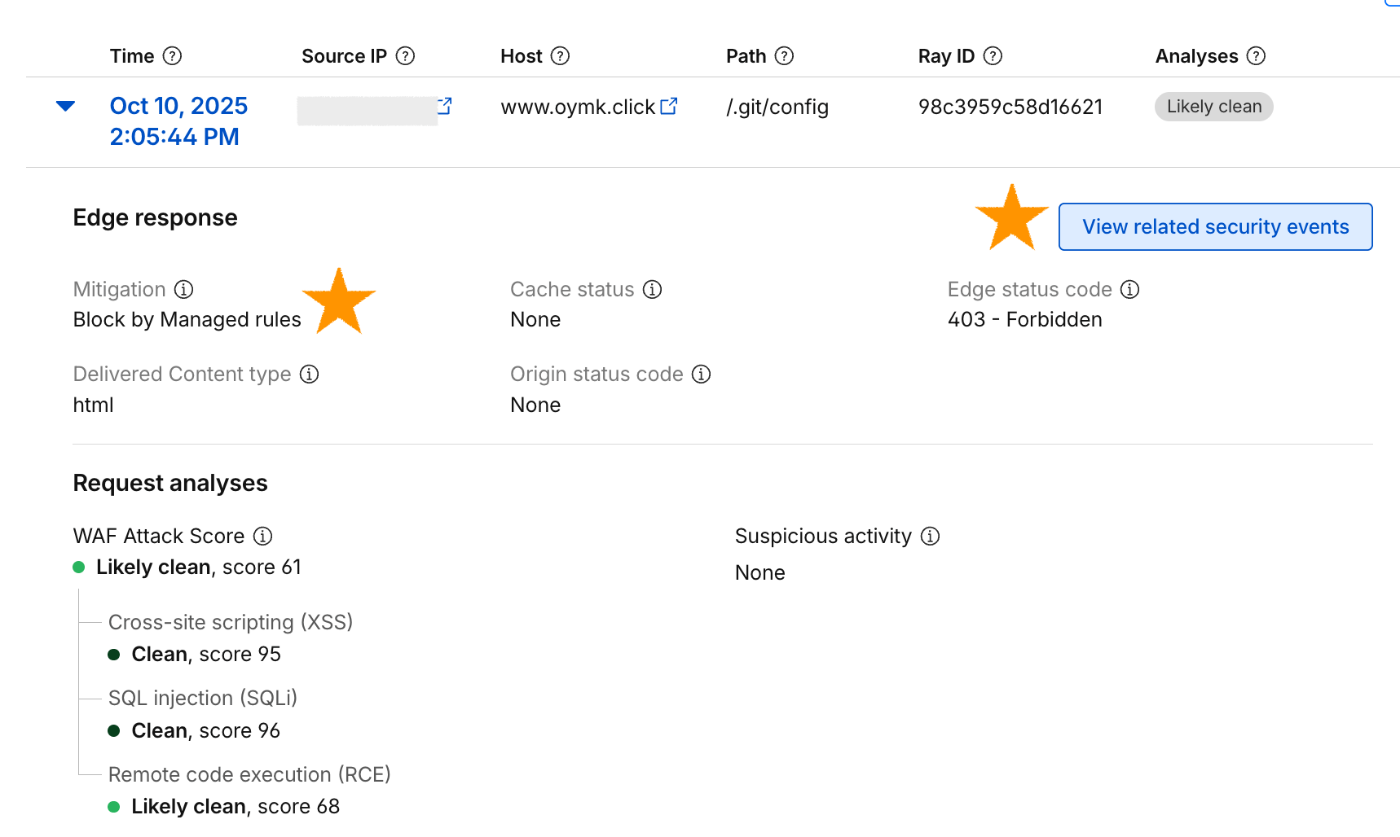The image size is (1400, 837).
Task: Click the help icon next to Ray ID
Action: pyautogui.click(x=993, y=56)
